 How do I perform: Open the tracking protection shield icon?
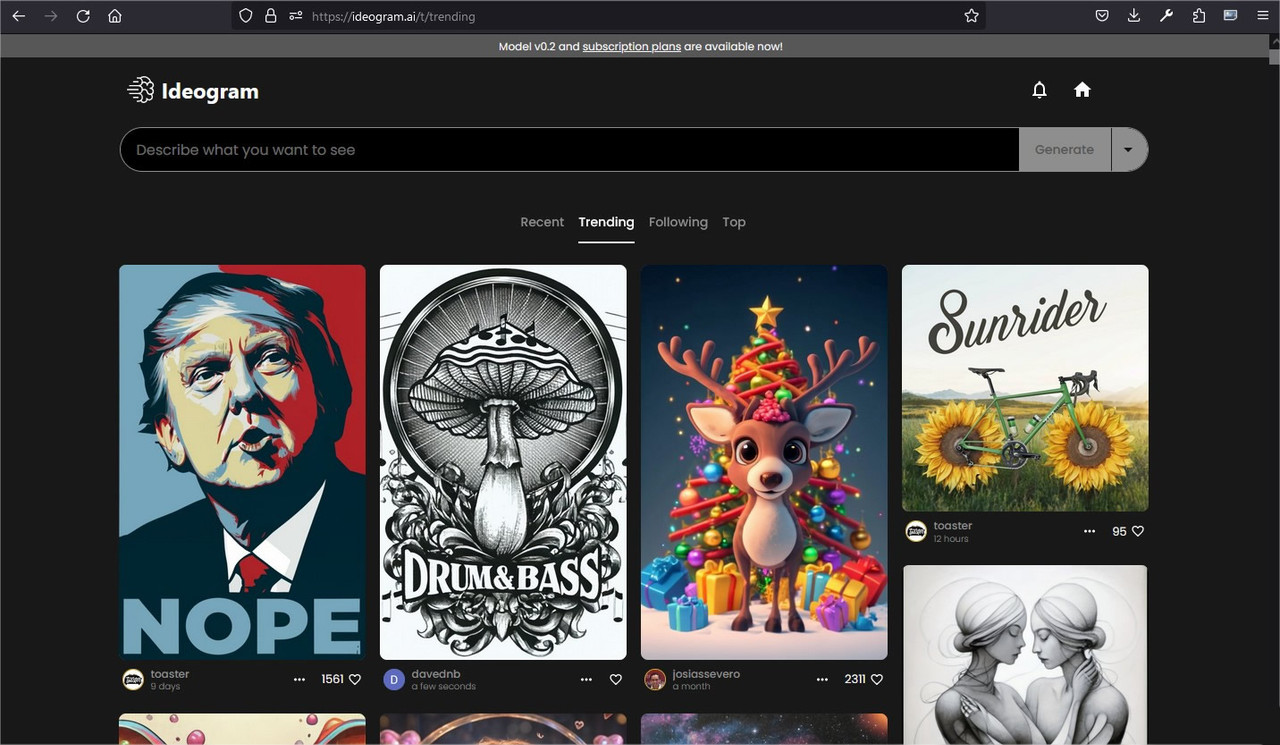pyautogui.click(x=246, y=16)
